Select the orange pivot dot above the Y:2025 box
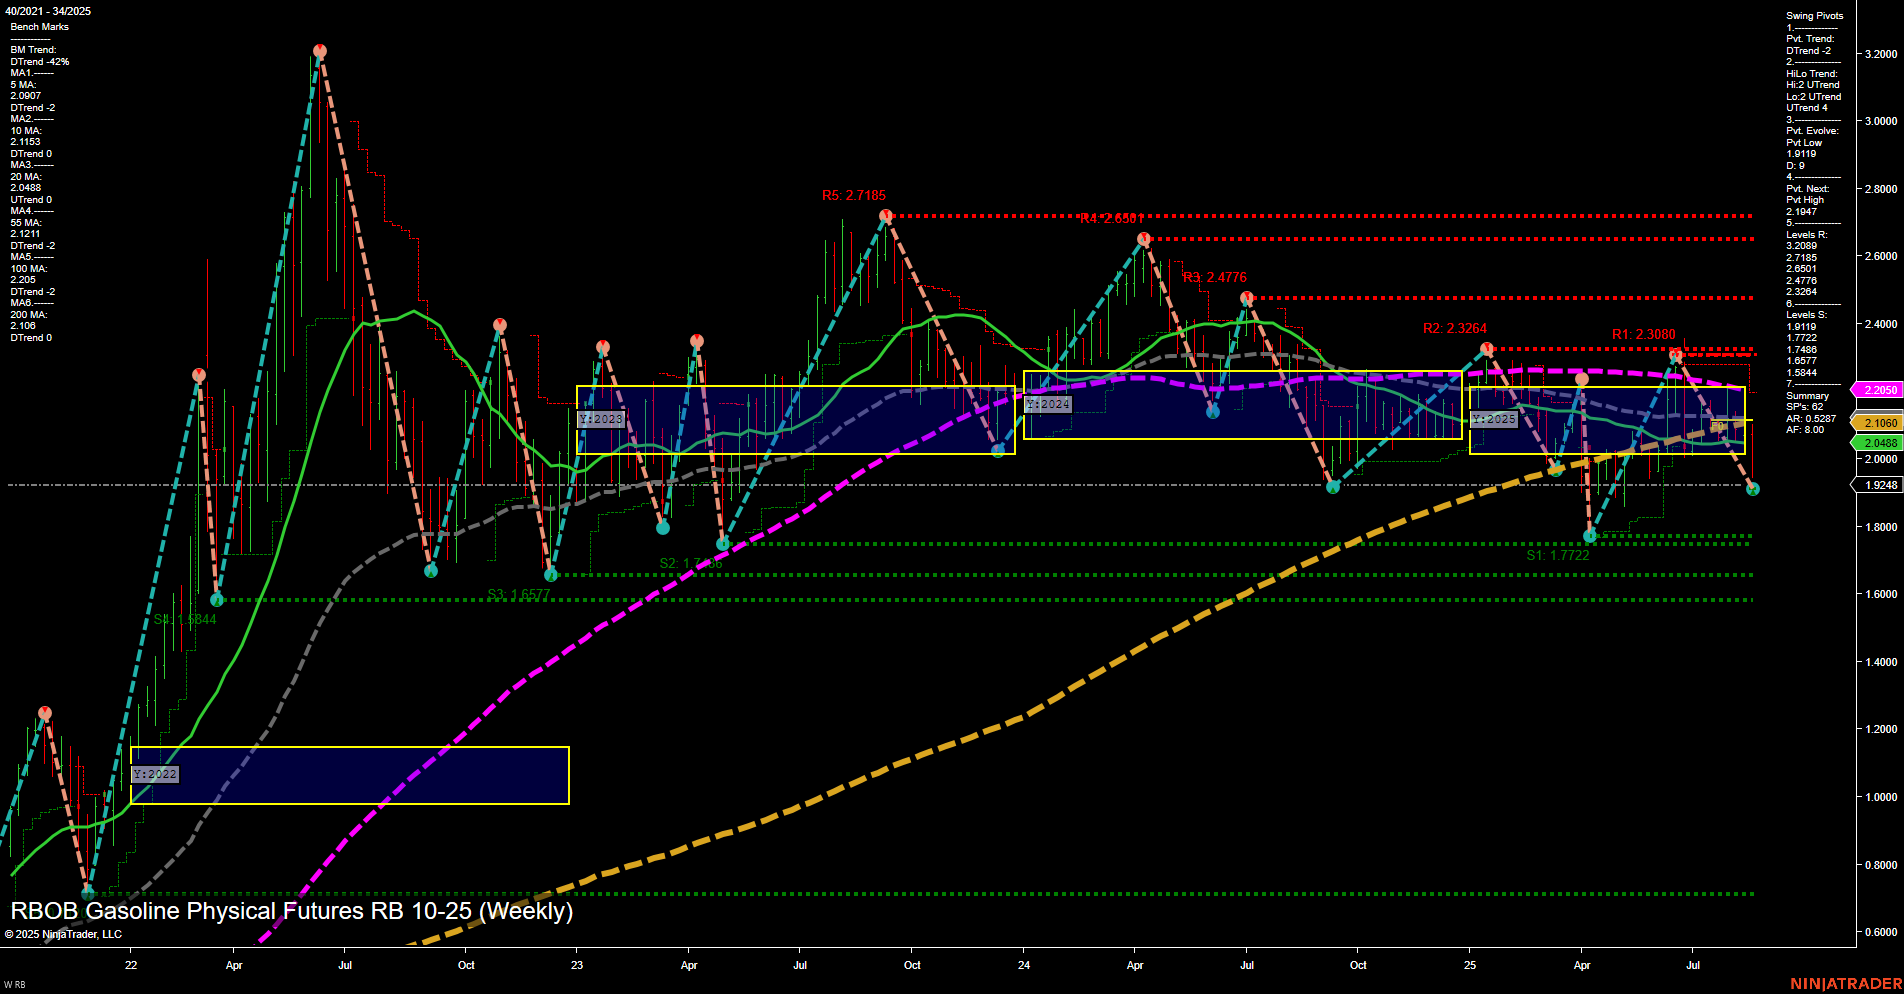The image size is (1904, 994). click(x=1581, y=379)
